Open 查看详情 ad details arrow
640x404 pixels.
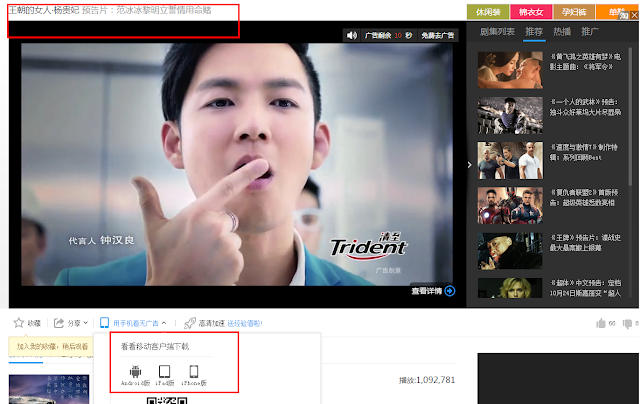point(450,291)
